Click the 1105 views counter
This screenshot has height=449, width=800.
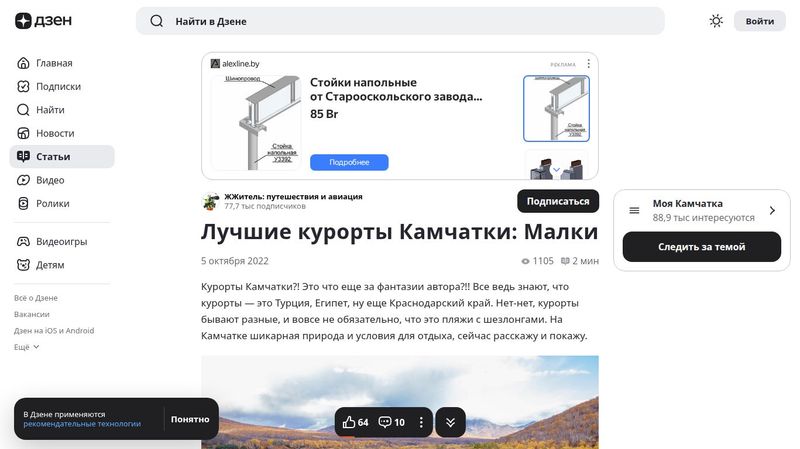pos(537,261)
